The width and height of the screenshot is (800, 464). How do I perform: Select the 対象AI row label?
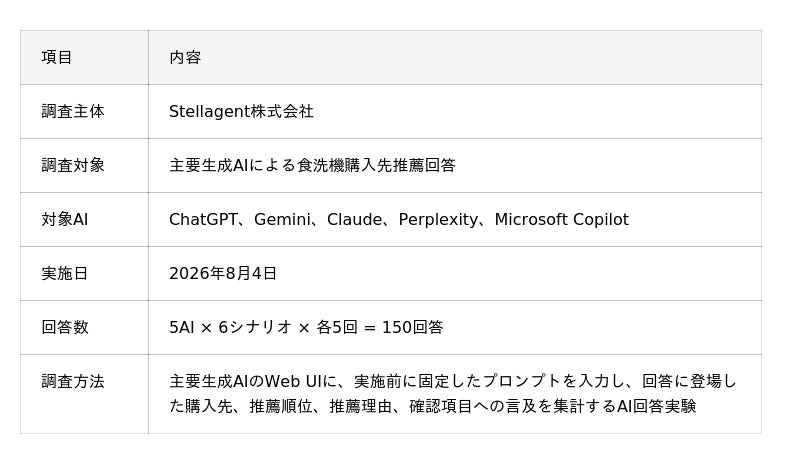[x=65, y=219]
